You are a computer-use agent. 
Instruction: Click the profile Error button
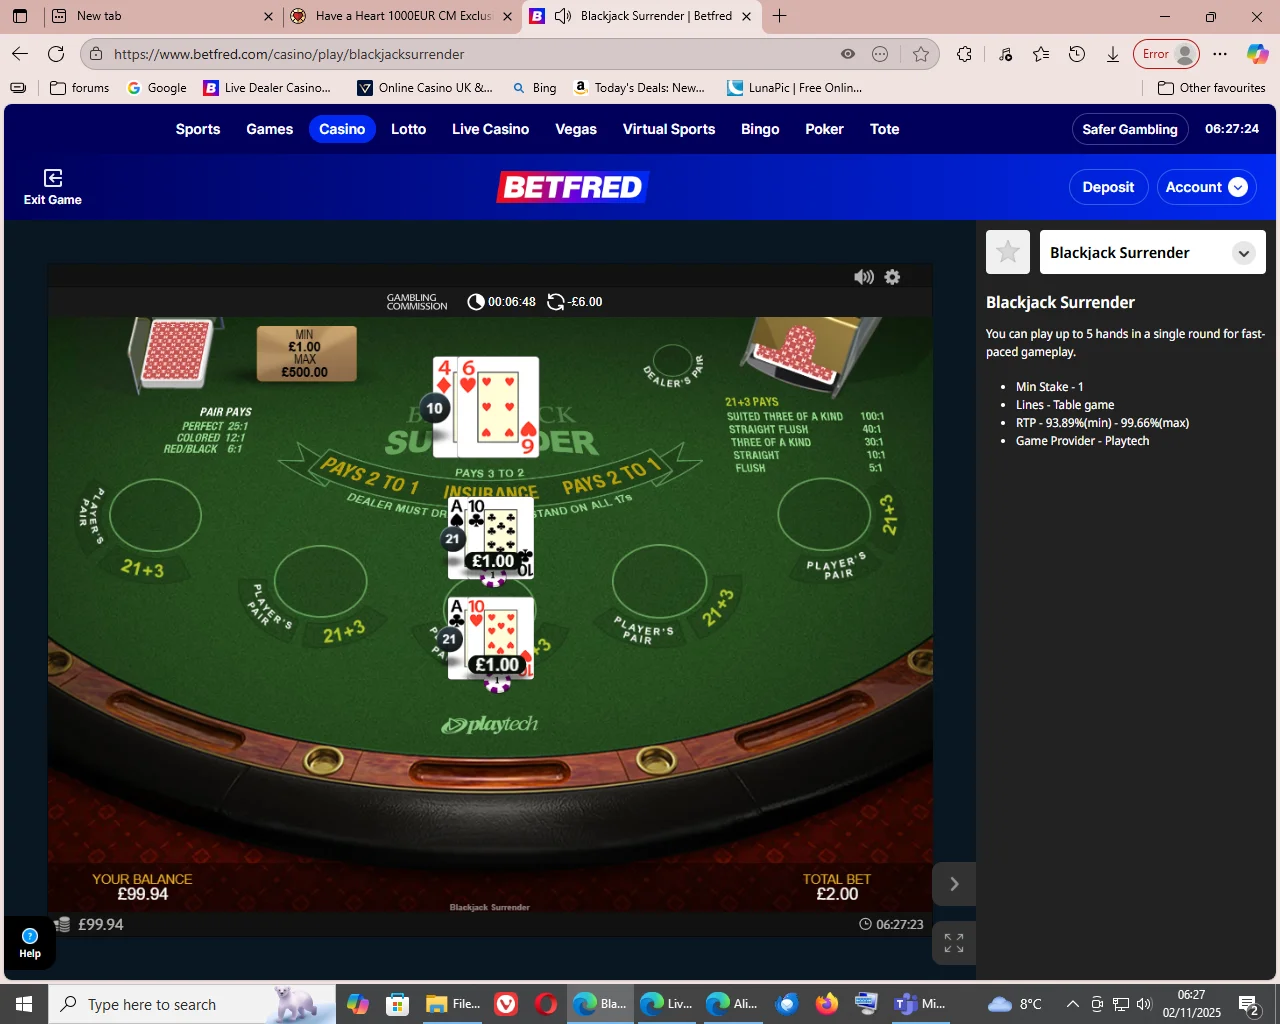coord(1166,54)
